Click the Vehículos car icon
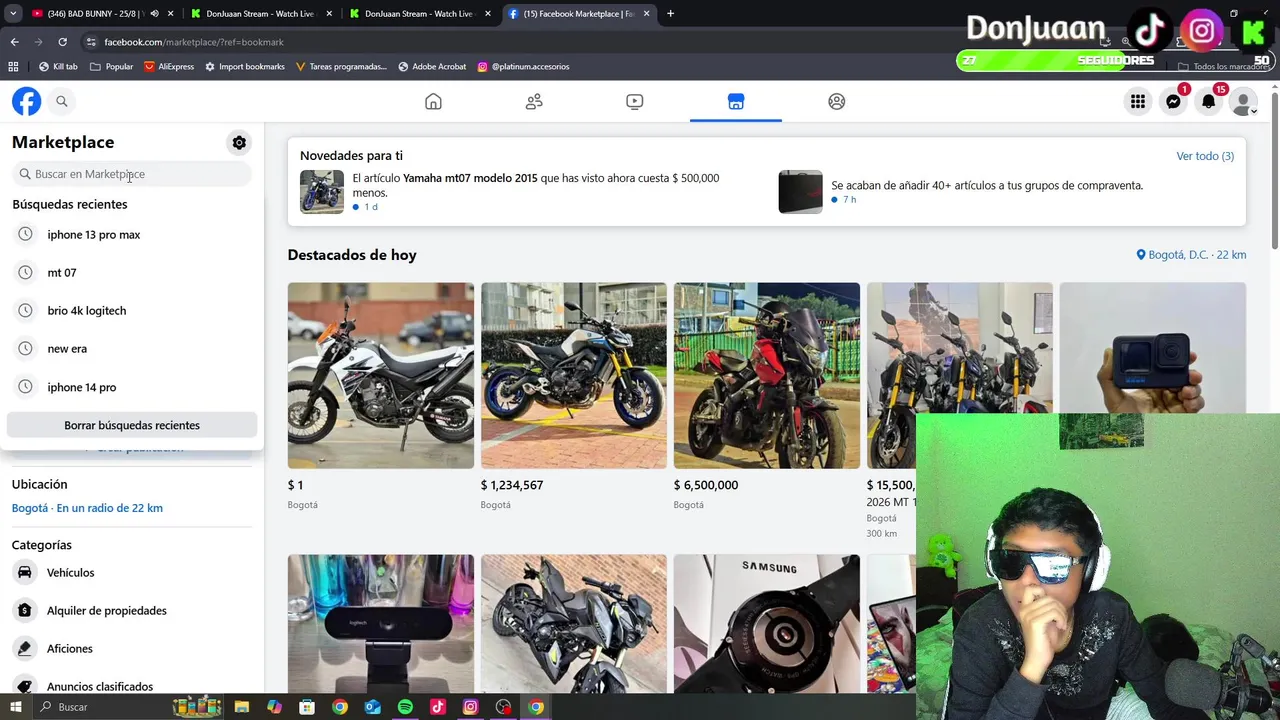The width and height of the screenshot is (1280, 720). click(25, 572)
